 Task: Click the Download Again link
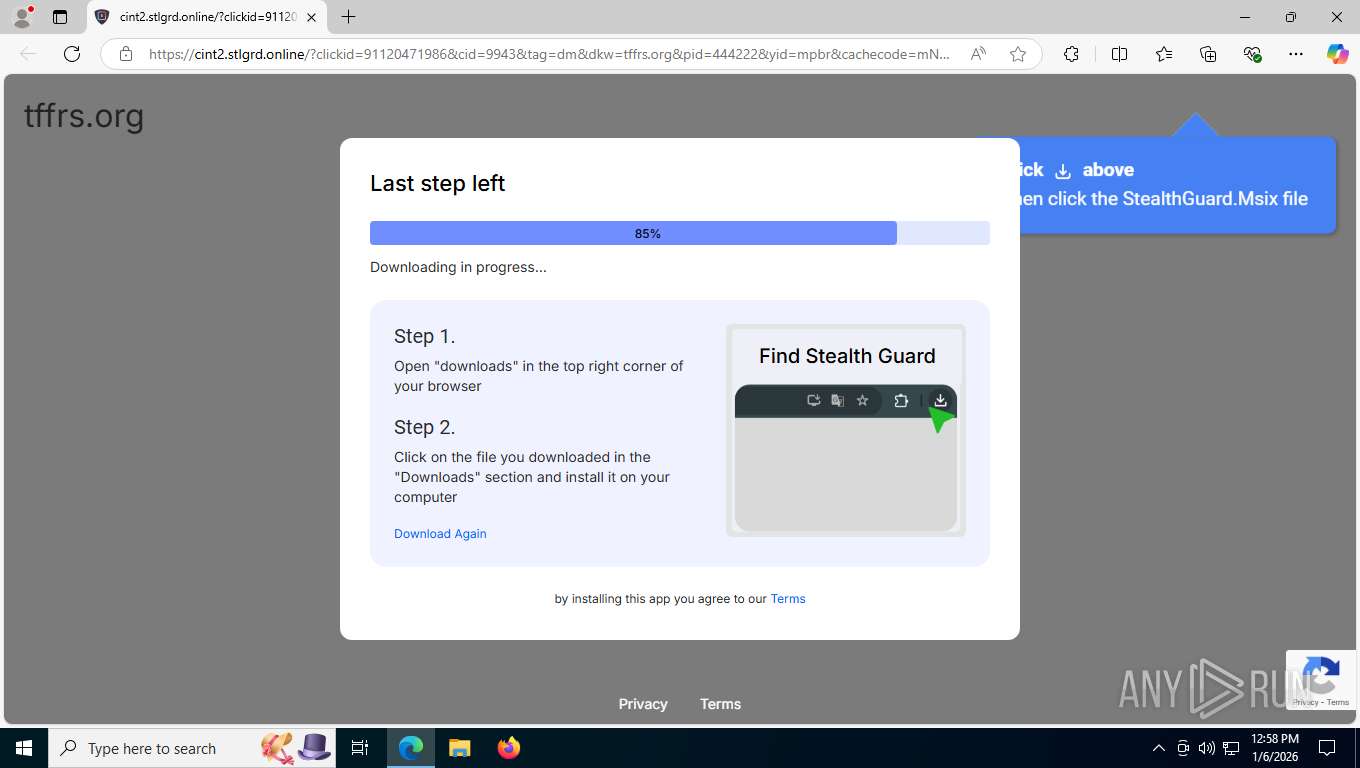coord(440,534)
